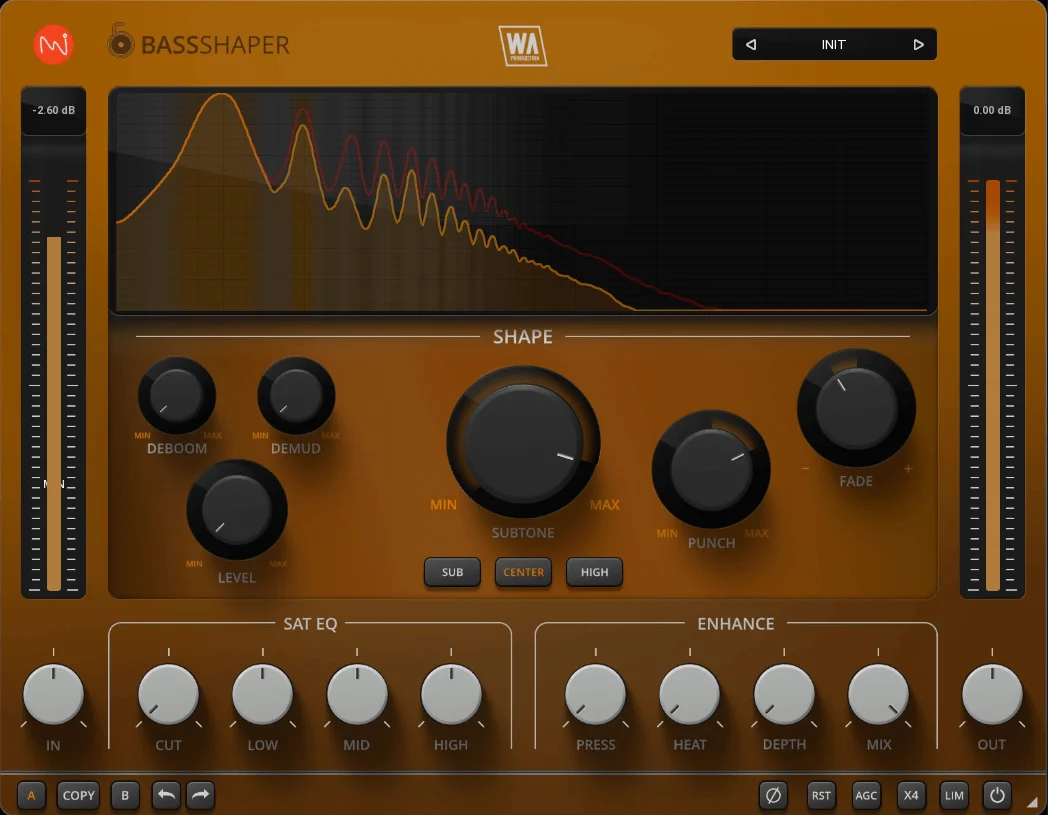Click the W.A Production logo
The width and height of the screenshot is (1048, 815).
pos(523,44)
